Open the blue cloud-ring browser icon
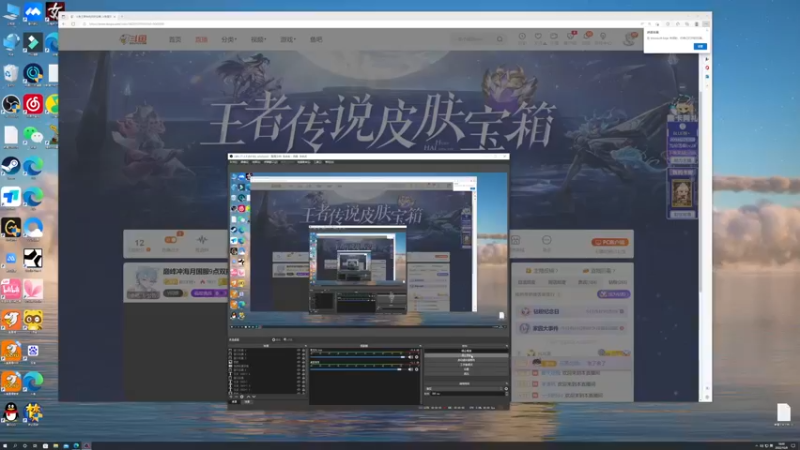This screenshot has width=800, height=450. (x=33, y=228)
